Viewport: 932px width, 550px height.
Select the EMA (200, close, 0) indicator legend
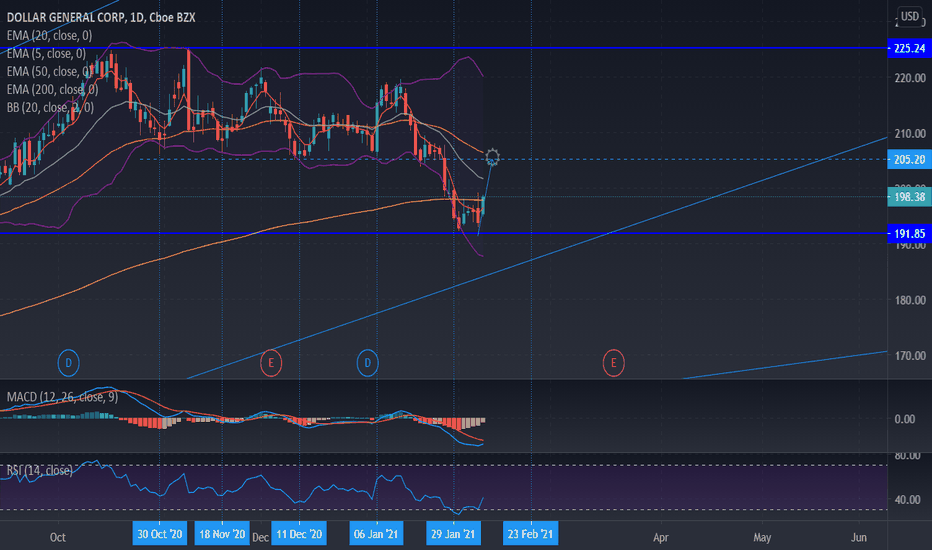tap(52, 89)
